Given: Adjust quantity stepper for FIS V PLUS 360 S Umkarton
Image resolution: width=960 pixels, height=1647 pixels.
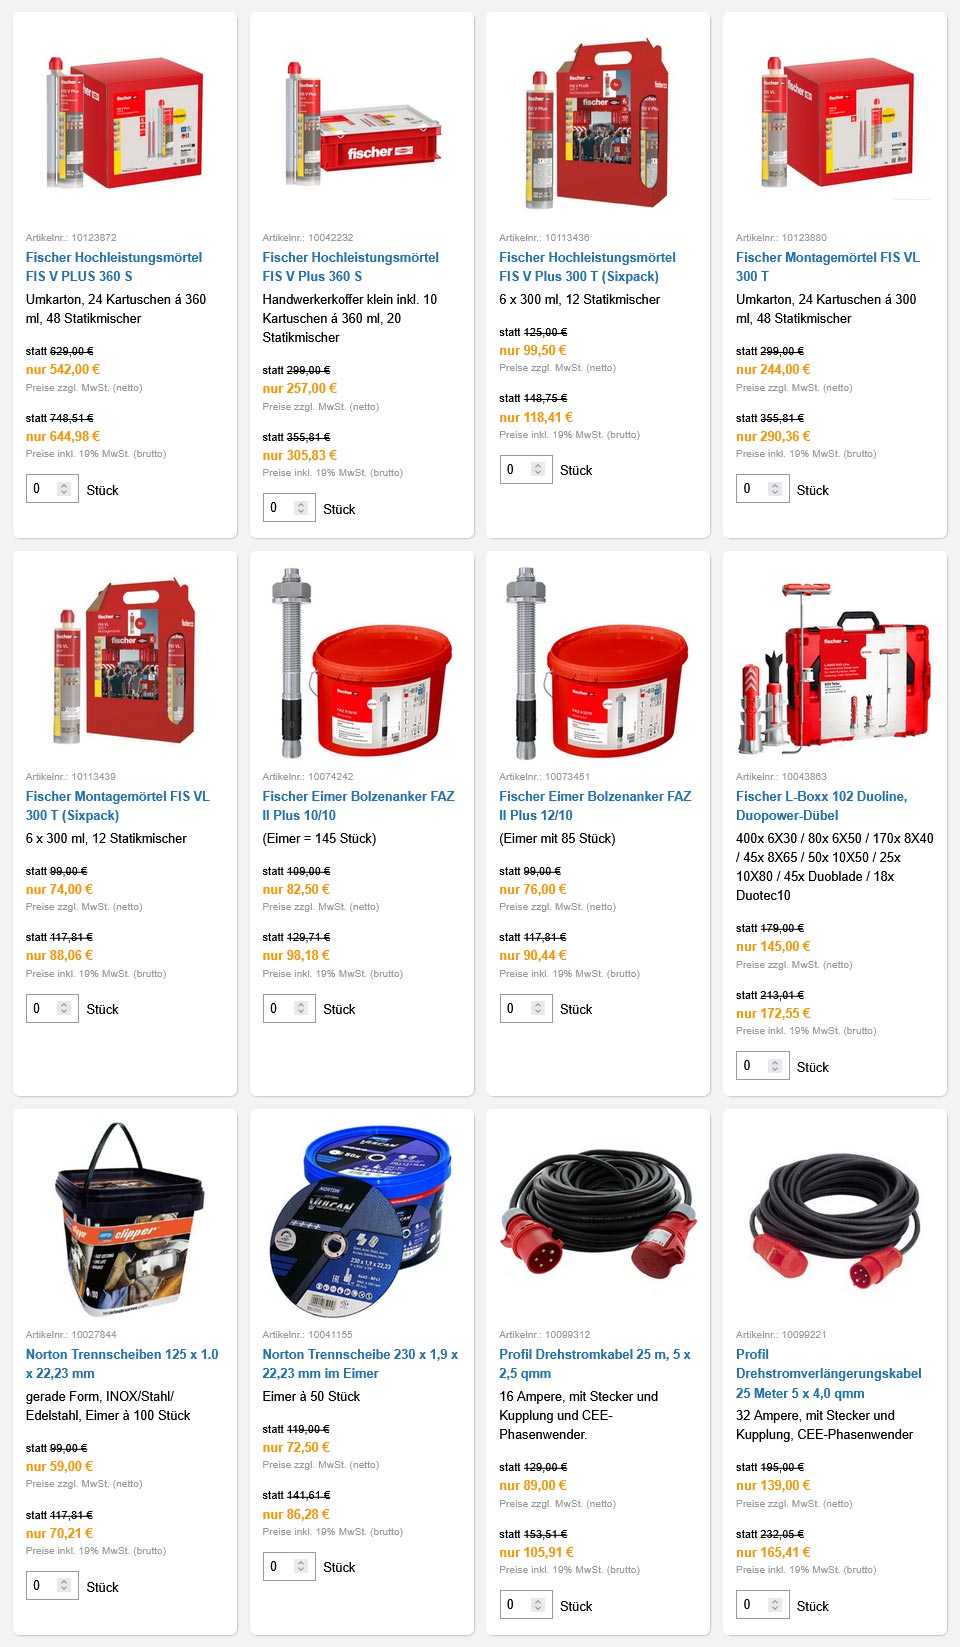Looking at the screenshot, I should pos(64,489).
